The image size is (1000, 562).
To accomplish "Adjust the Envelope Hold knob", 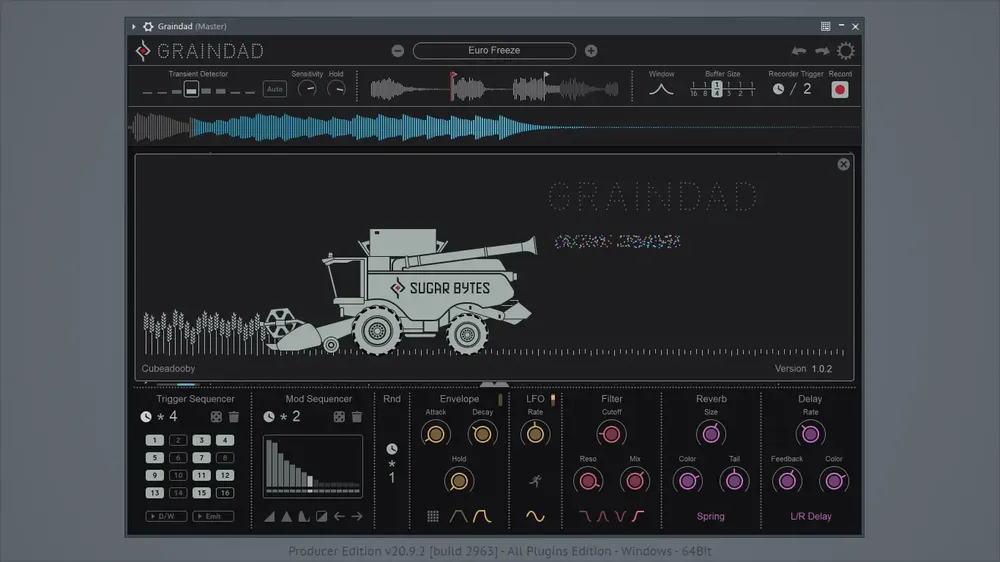I will 459,481.
